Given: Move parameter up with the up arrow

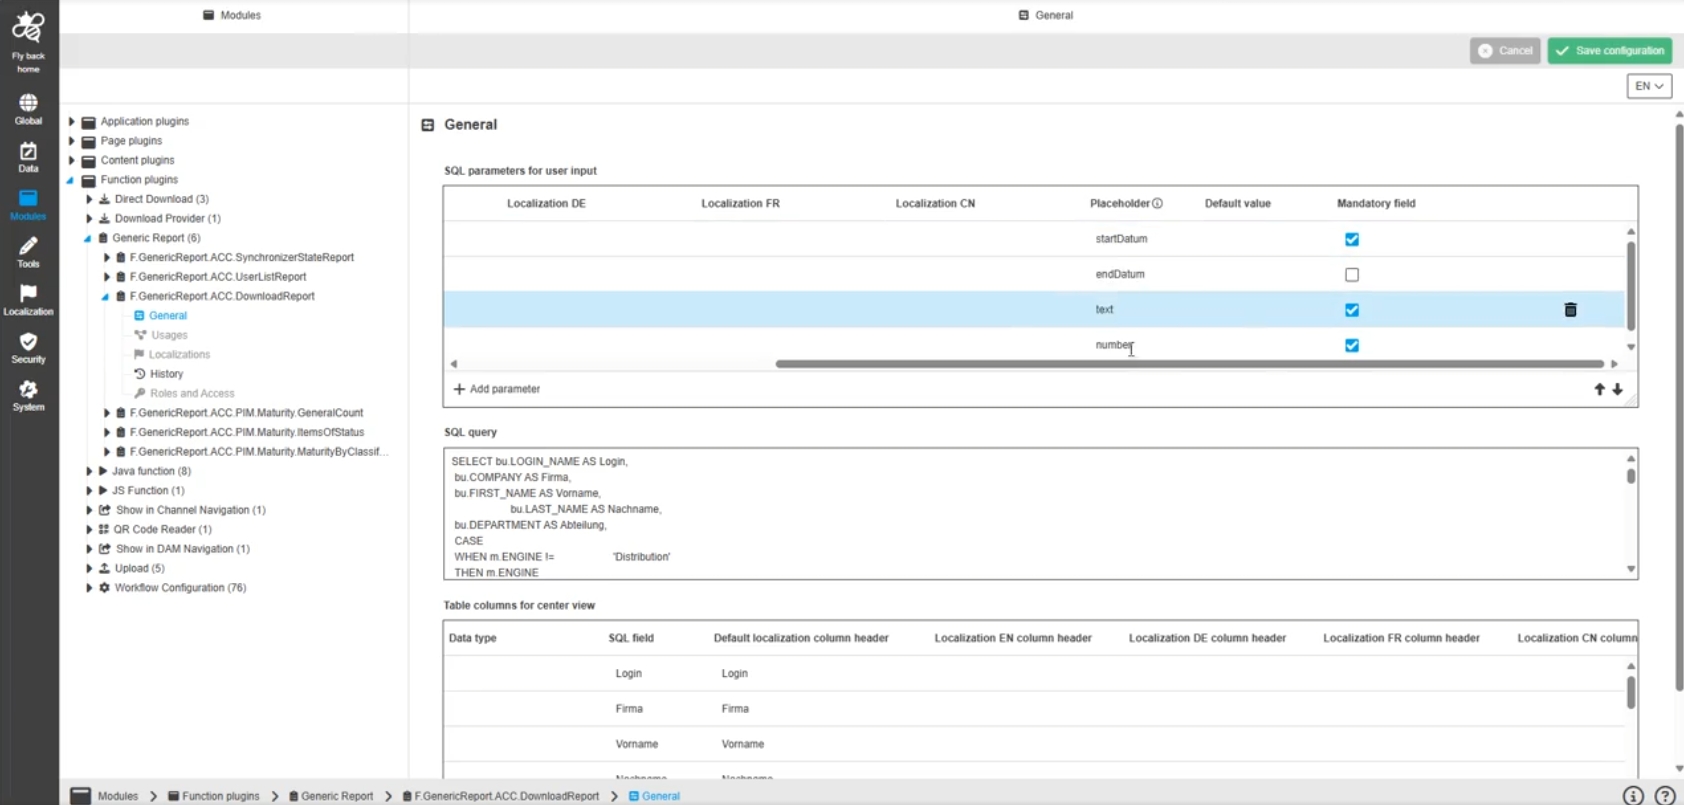Looking at the screenshot, I should coord(1599,389).
